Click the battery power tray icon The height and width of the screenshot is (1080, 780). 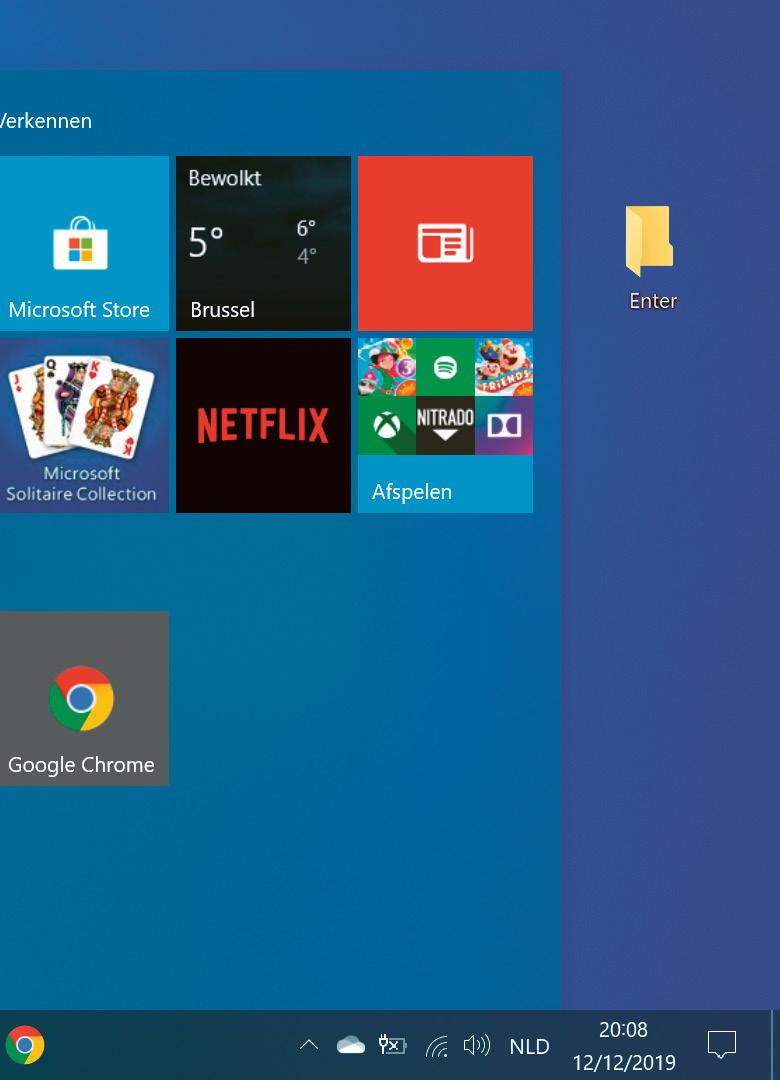(x=393, y=1046)
